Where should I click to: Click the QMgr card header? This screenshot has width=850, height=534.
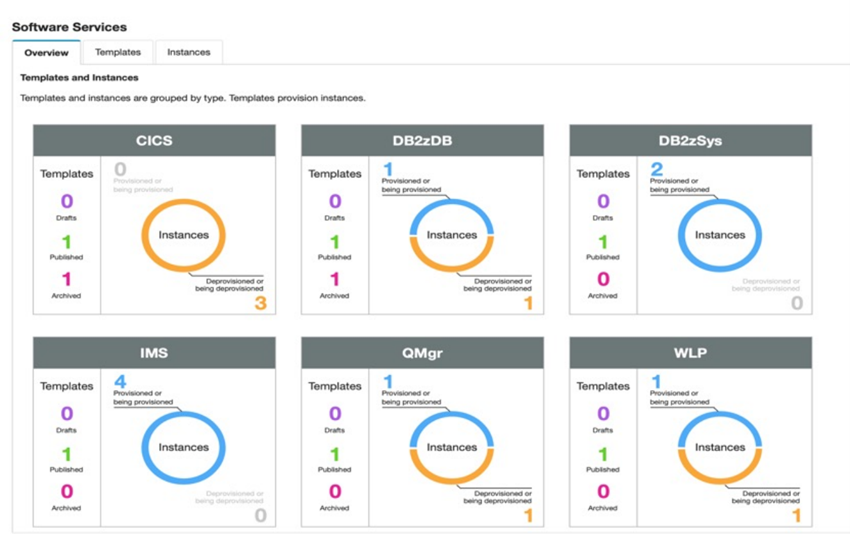coord(422,353)
